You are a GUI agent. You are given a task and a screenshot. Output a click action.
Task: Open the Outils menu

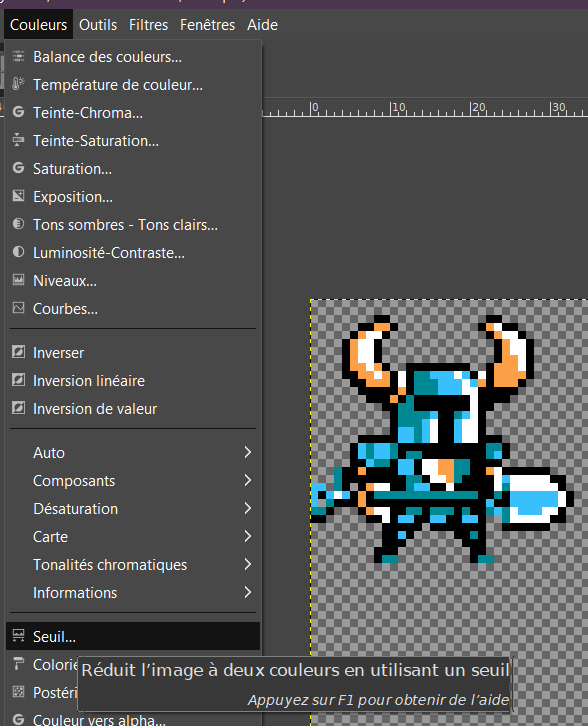pyautogui.click(x=98, y=25)
